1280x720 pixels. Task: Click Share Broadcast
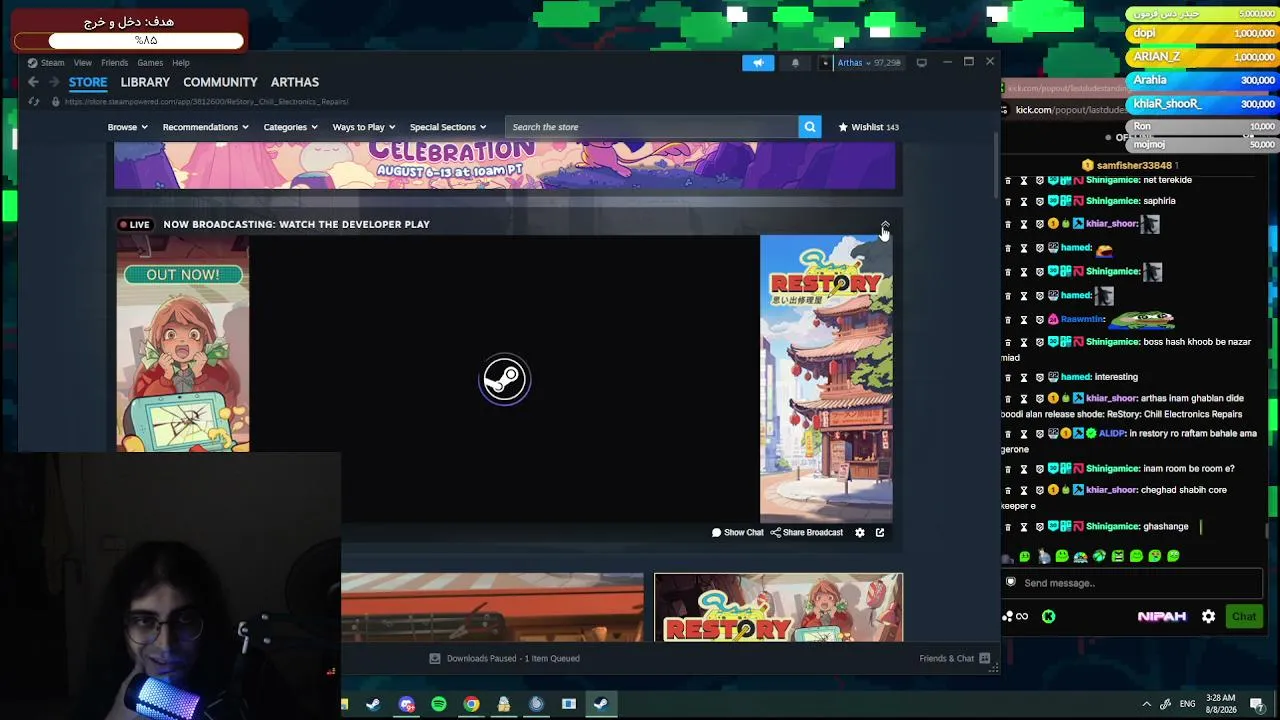tap(806, 533)
